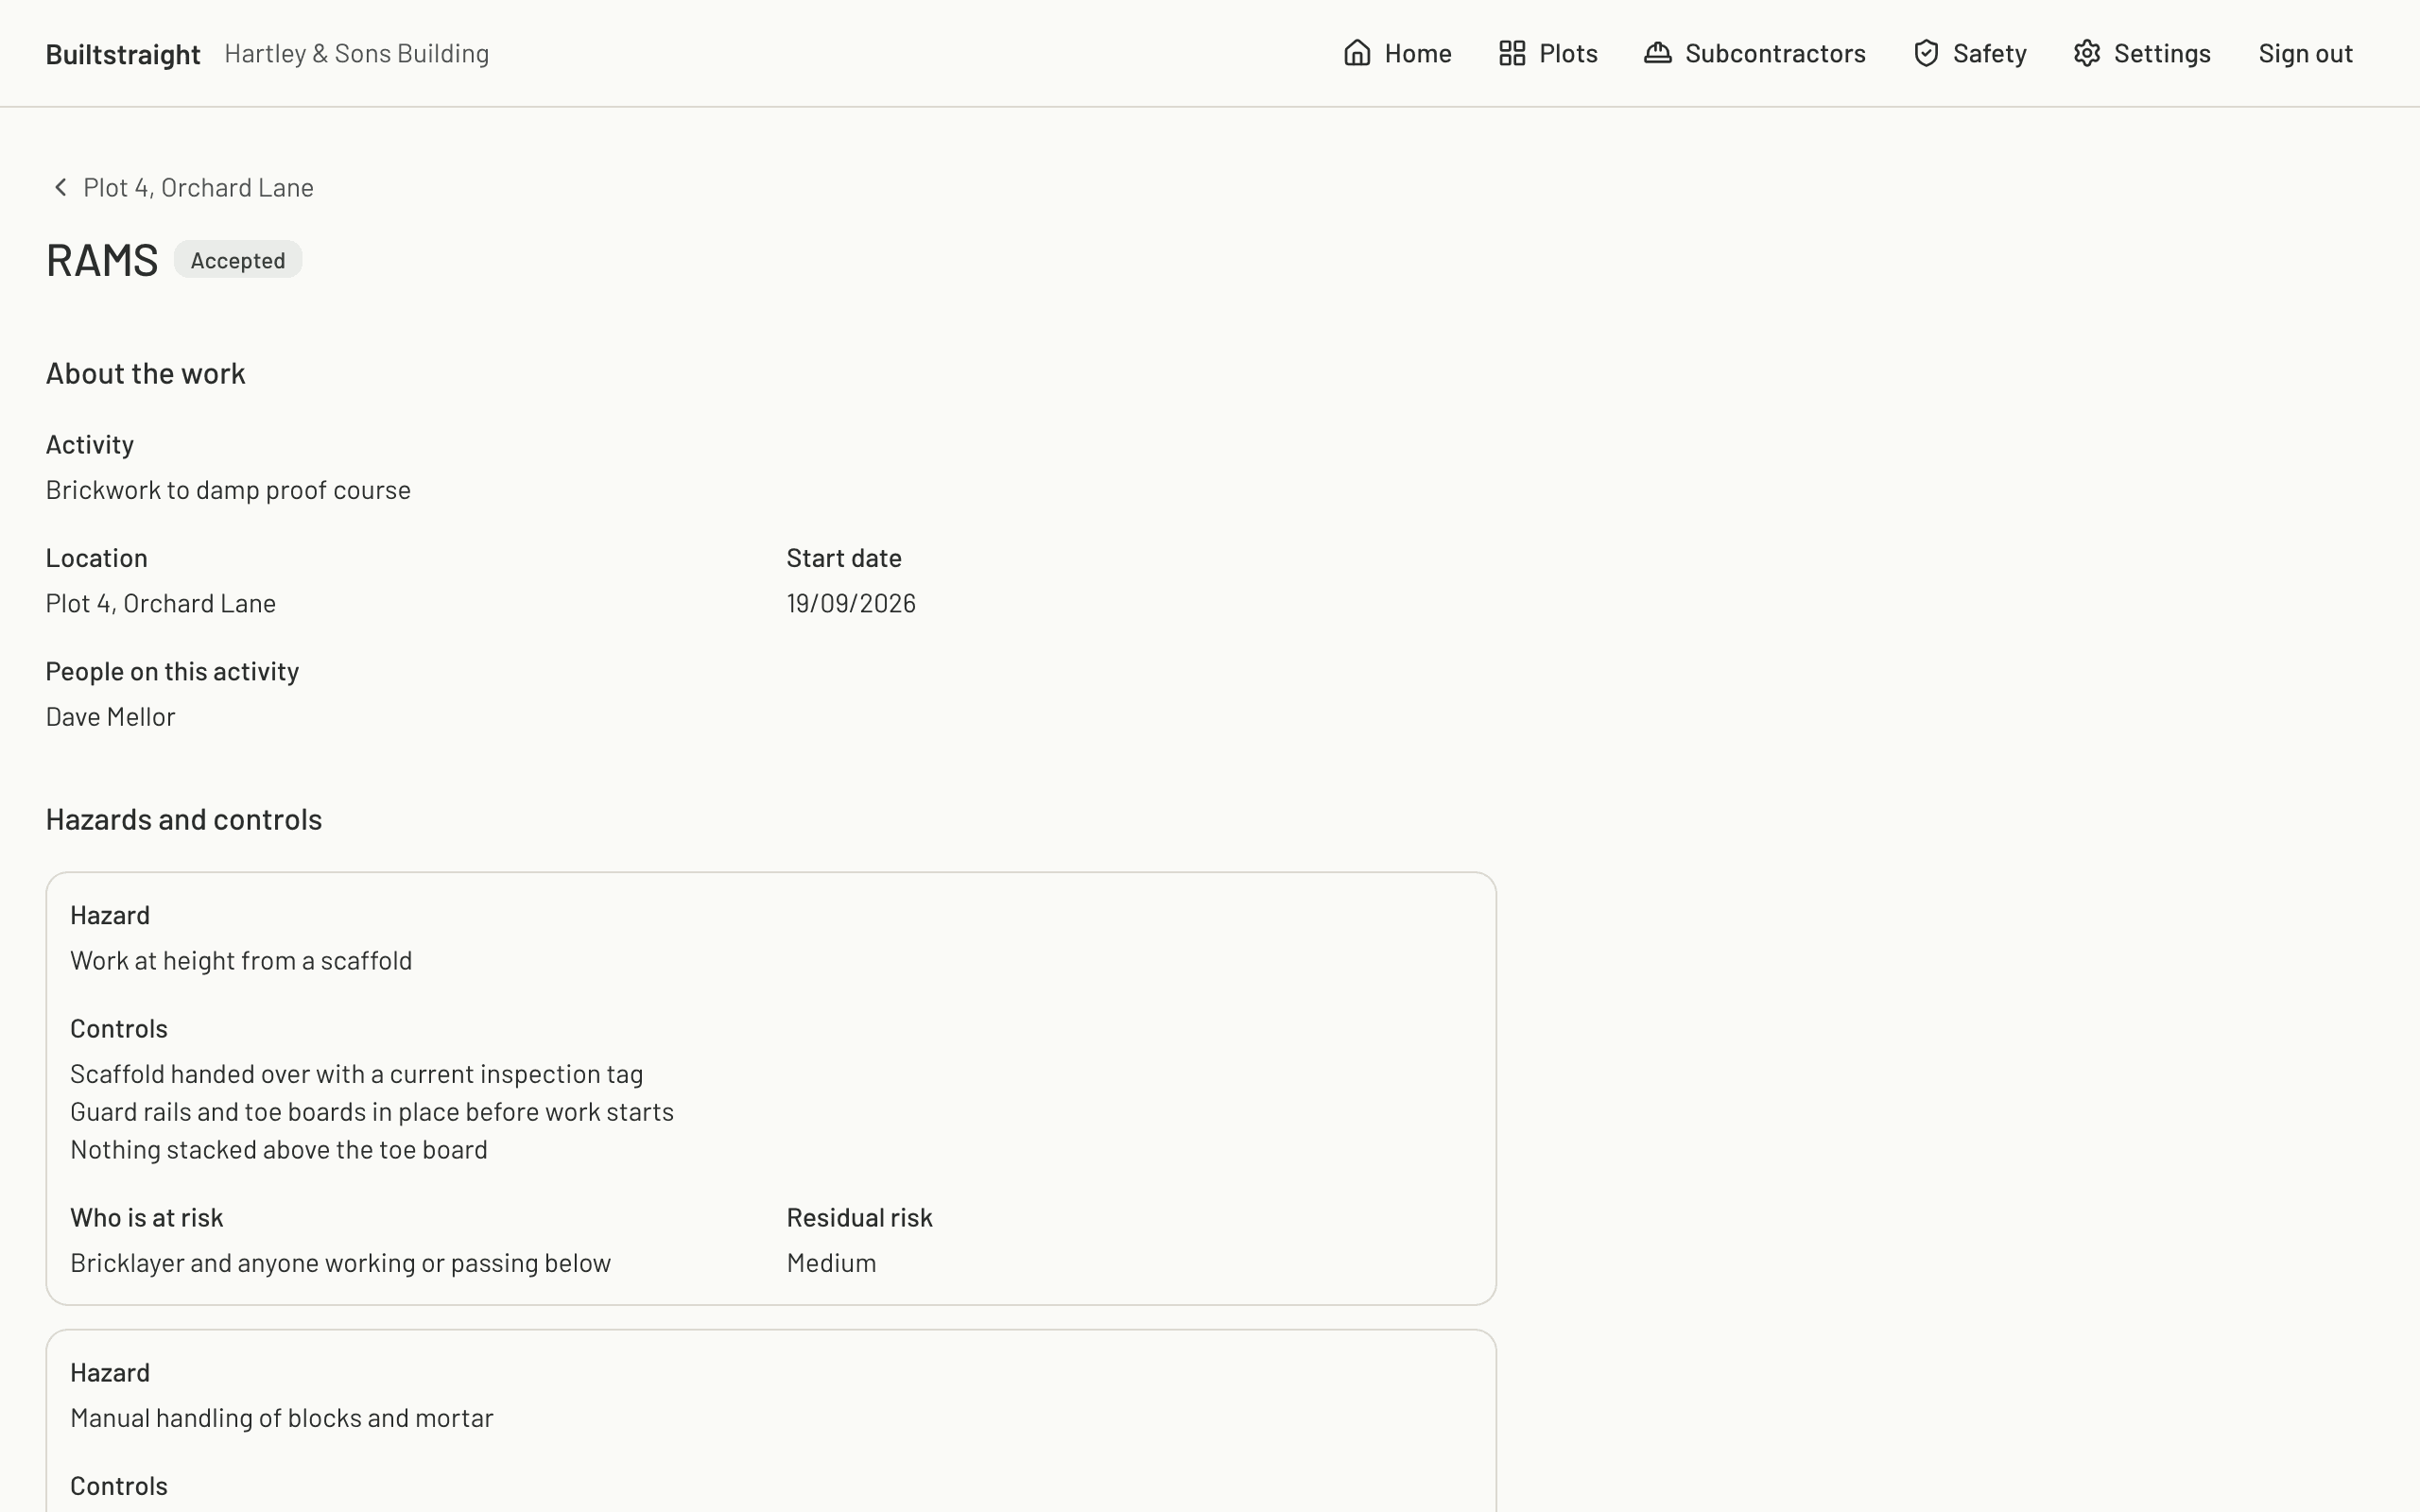Click the Hartley & Sons Building company name
Viewport: 2420px width, 1512px height.
(x=357, y=53)
